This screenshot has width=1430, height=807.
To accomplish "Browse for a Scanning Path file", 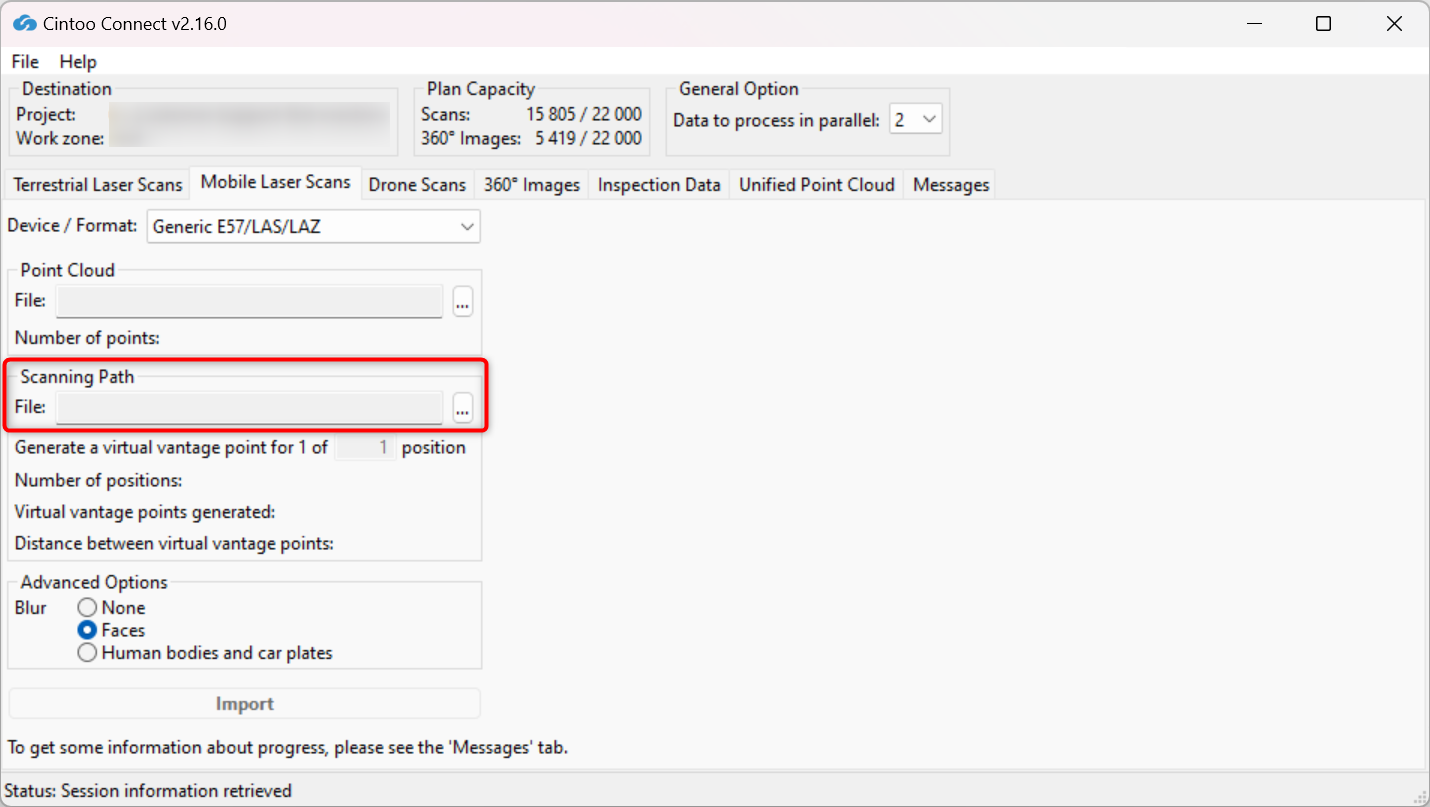I will pyautogui.click(x=462, y=408).
